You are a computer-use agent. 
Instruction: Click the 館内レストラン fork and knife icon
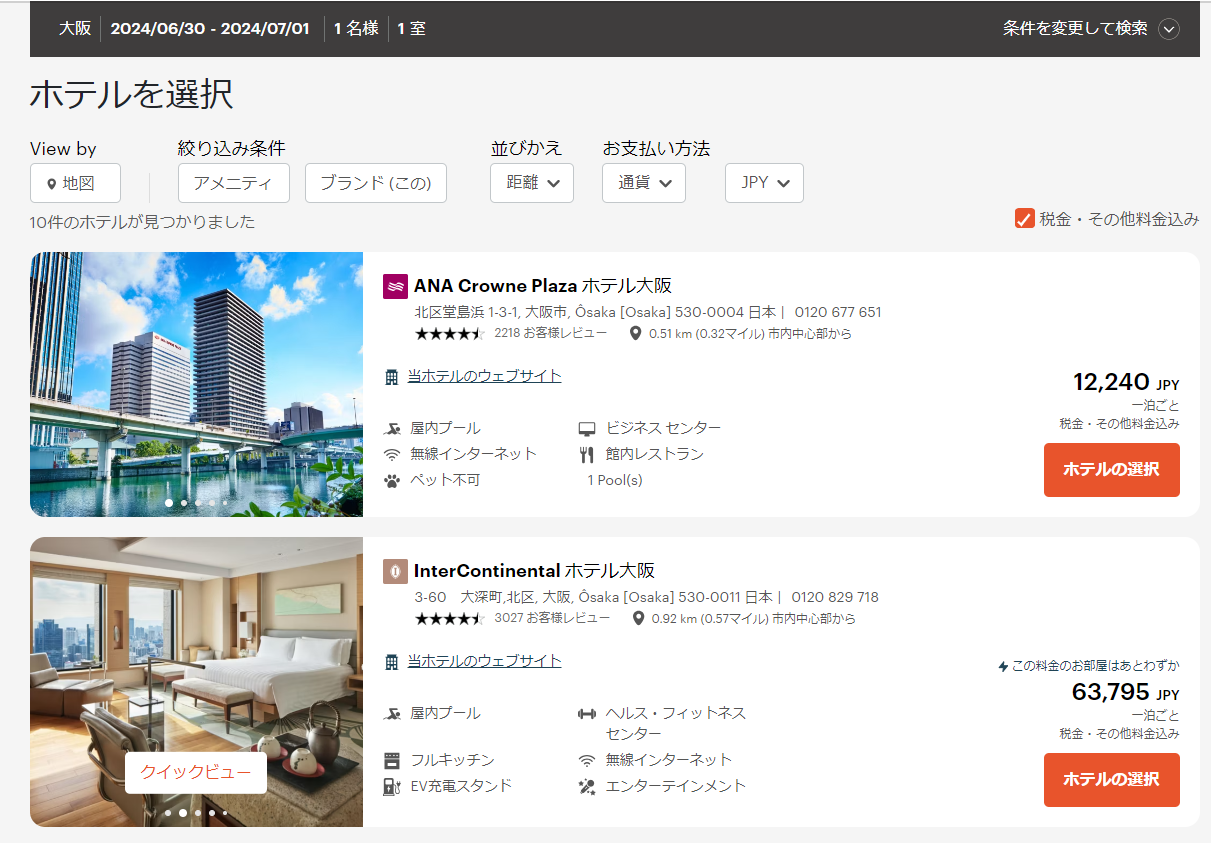tap(587, 455)
